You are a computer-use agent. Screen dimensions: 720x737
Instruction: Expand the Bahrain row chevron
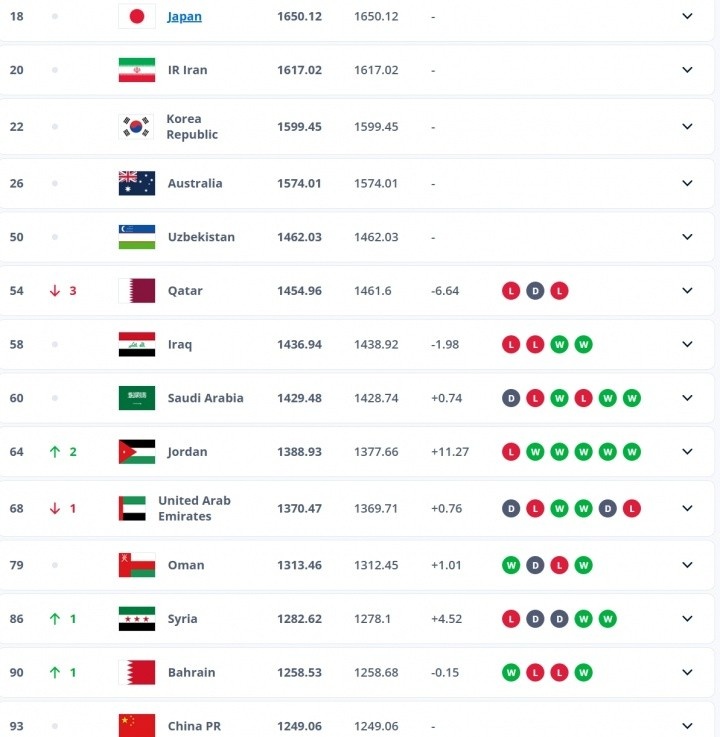(x=687, y=672)
